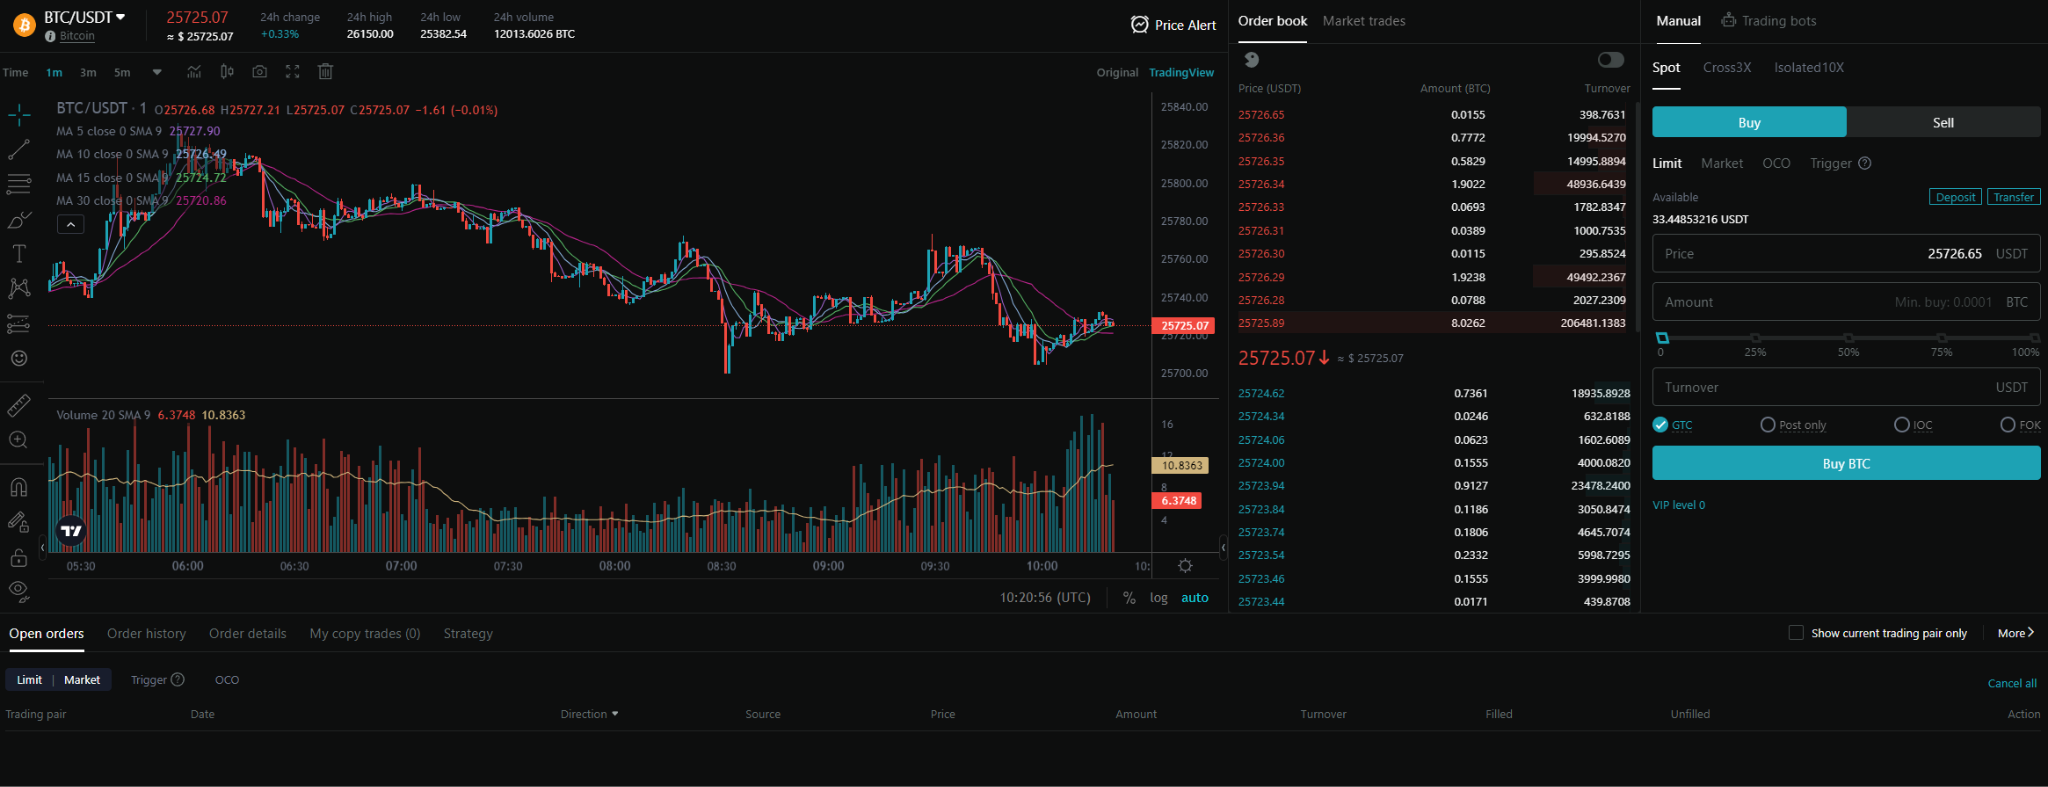Enter fullscreen chart mode
The height and width of the screenshot is (787, 2048).
click(293, 72)
